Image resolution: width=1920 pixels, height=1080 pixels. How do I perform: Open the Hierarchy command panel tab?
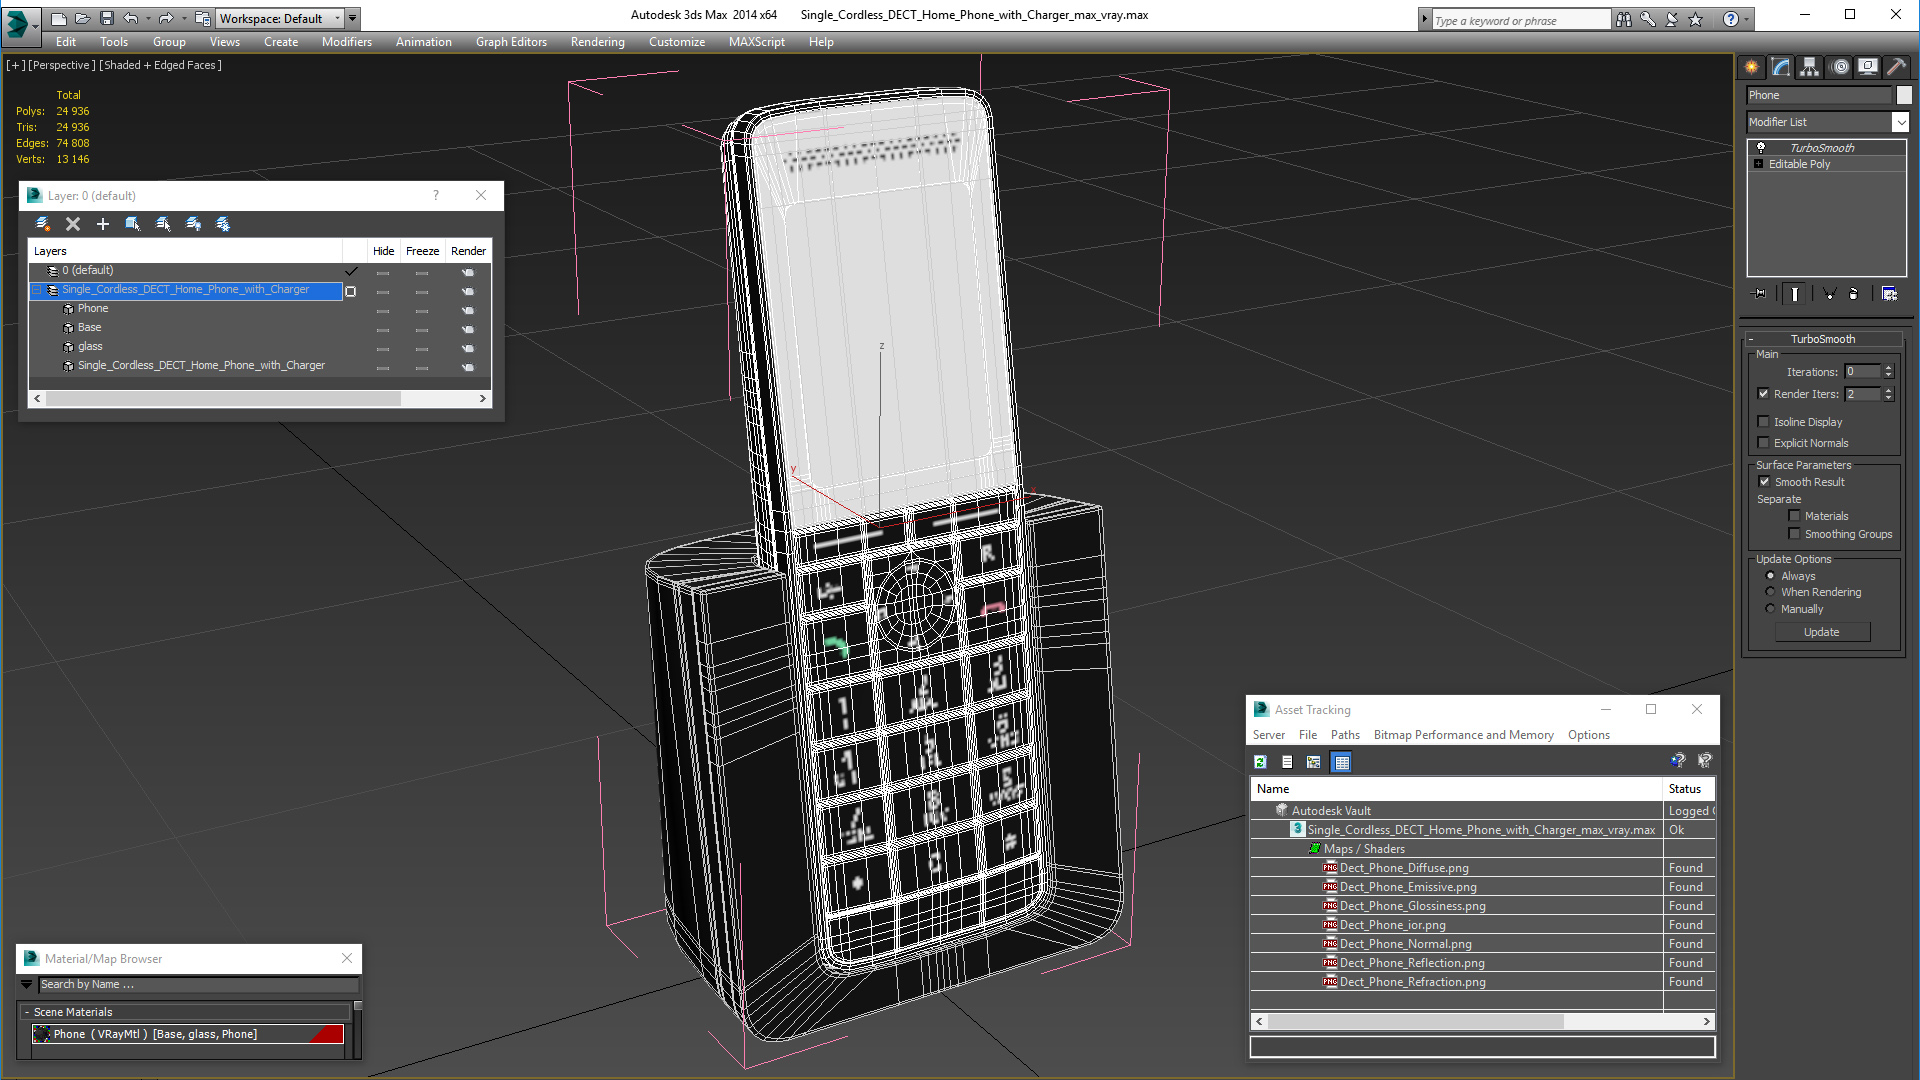coord(1809,67)
